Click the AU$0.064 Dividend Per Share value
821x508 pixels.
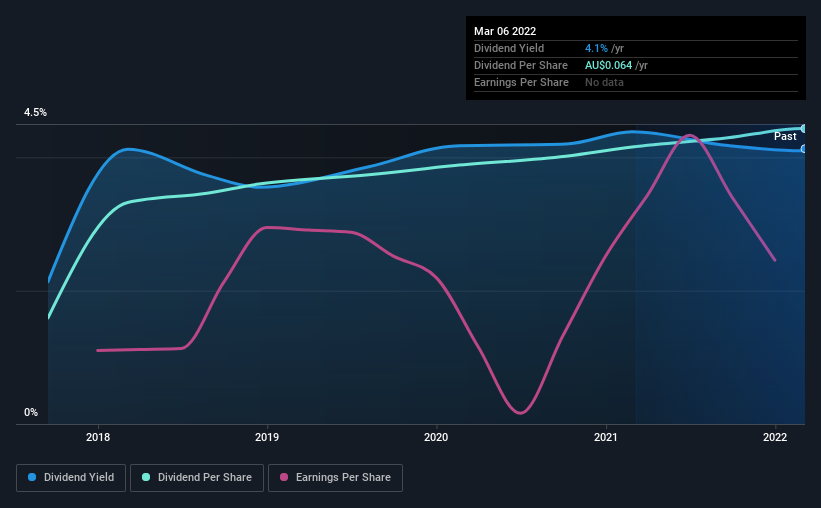pyautogui.click(x=608, y=65)
